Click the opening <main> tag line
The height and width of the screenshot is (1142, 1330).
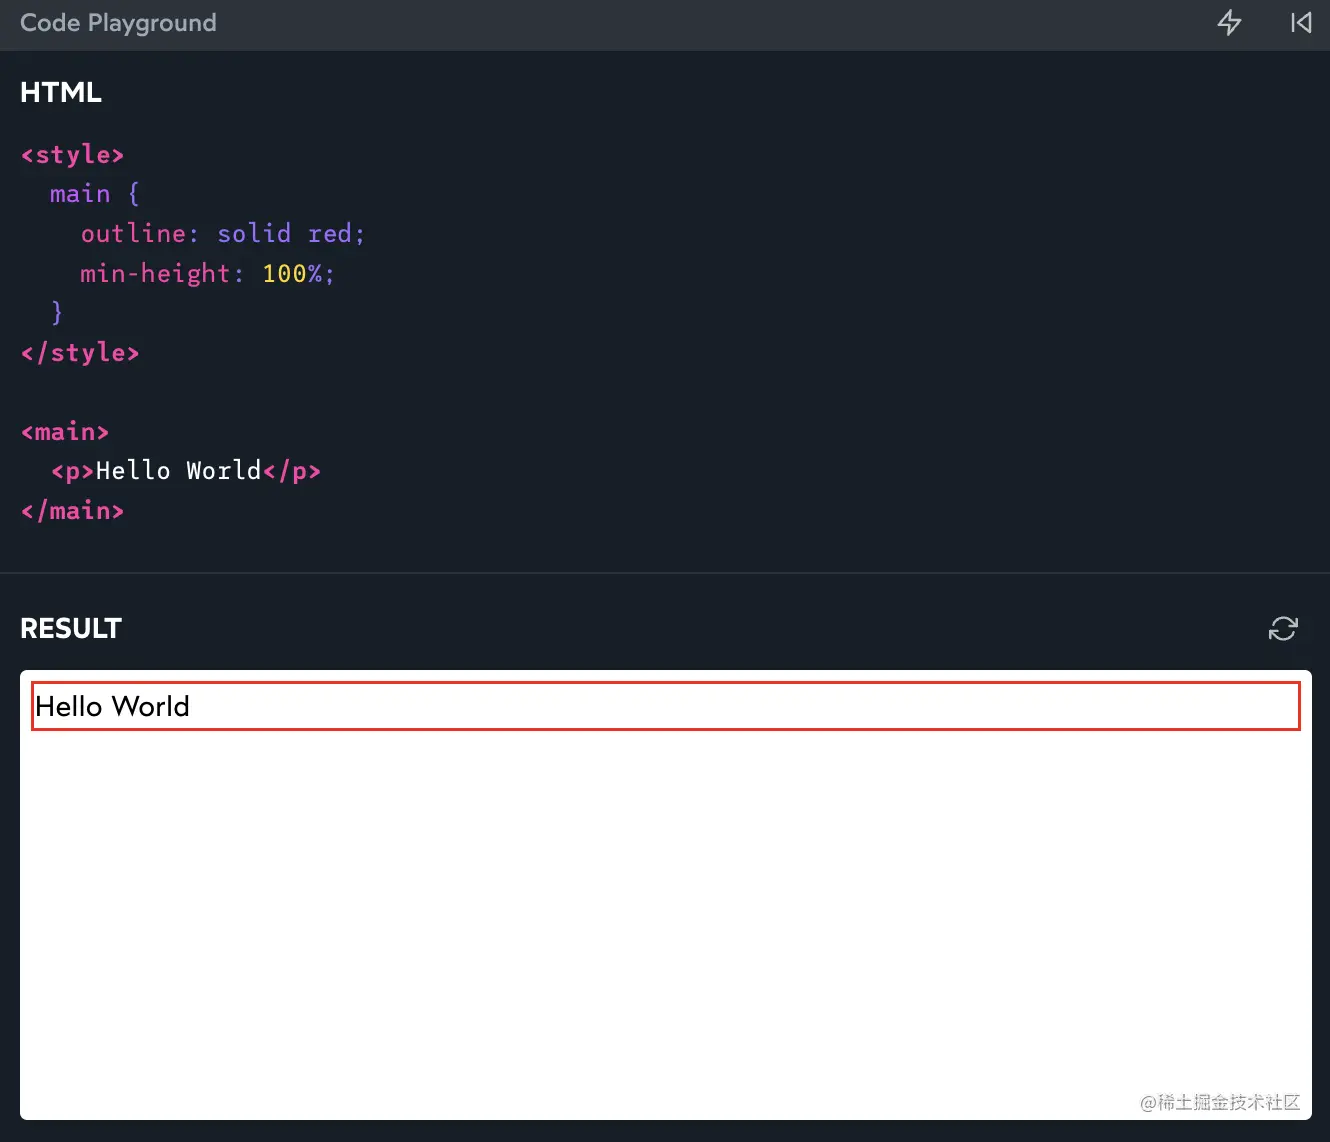pos(65,432)
